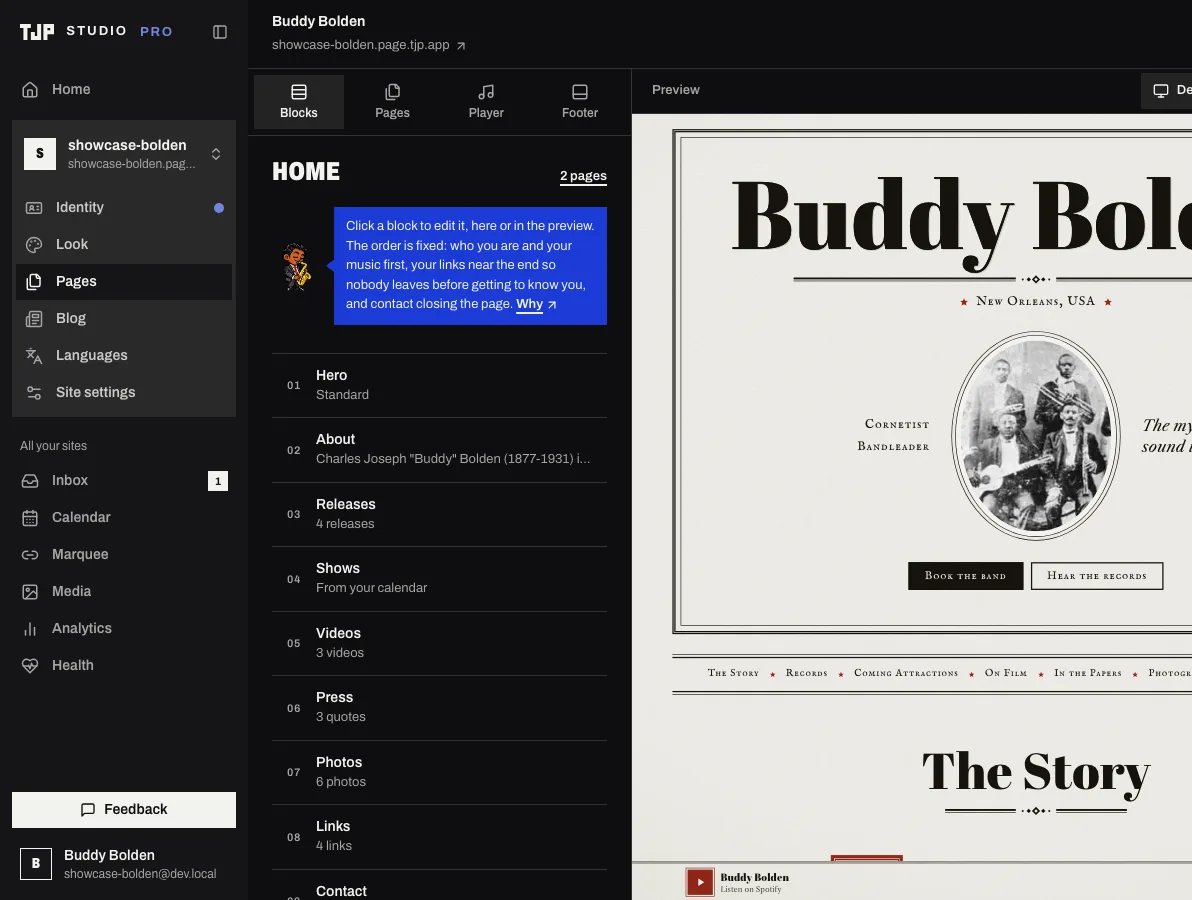The height and width of the screenshot is (900, 1192).
Task: Click the Media image icon
Action: point(30,591)
